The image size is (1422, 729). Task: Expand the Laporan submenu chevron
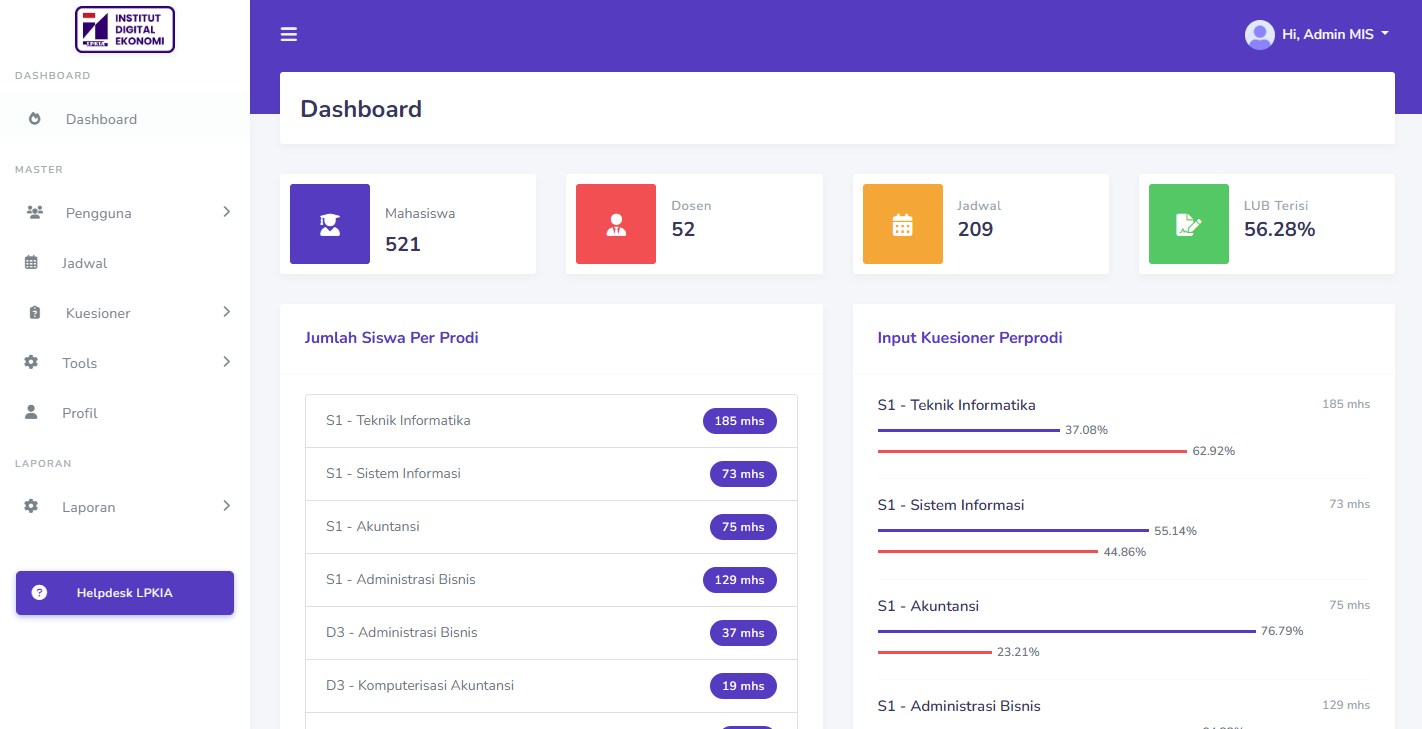click(x=226, y=506)
